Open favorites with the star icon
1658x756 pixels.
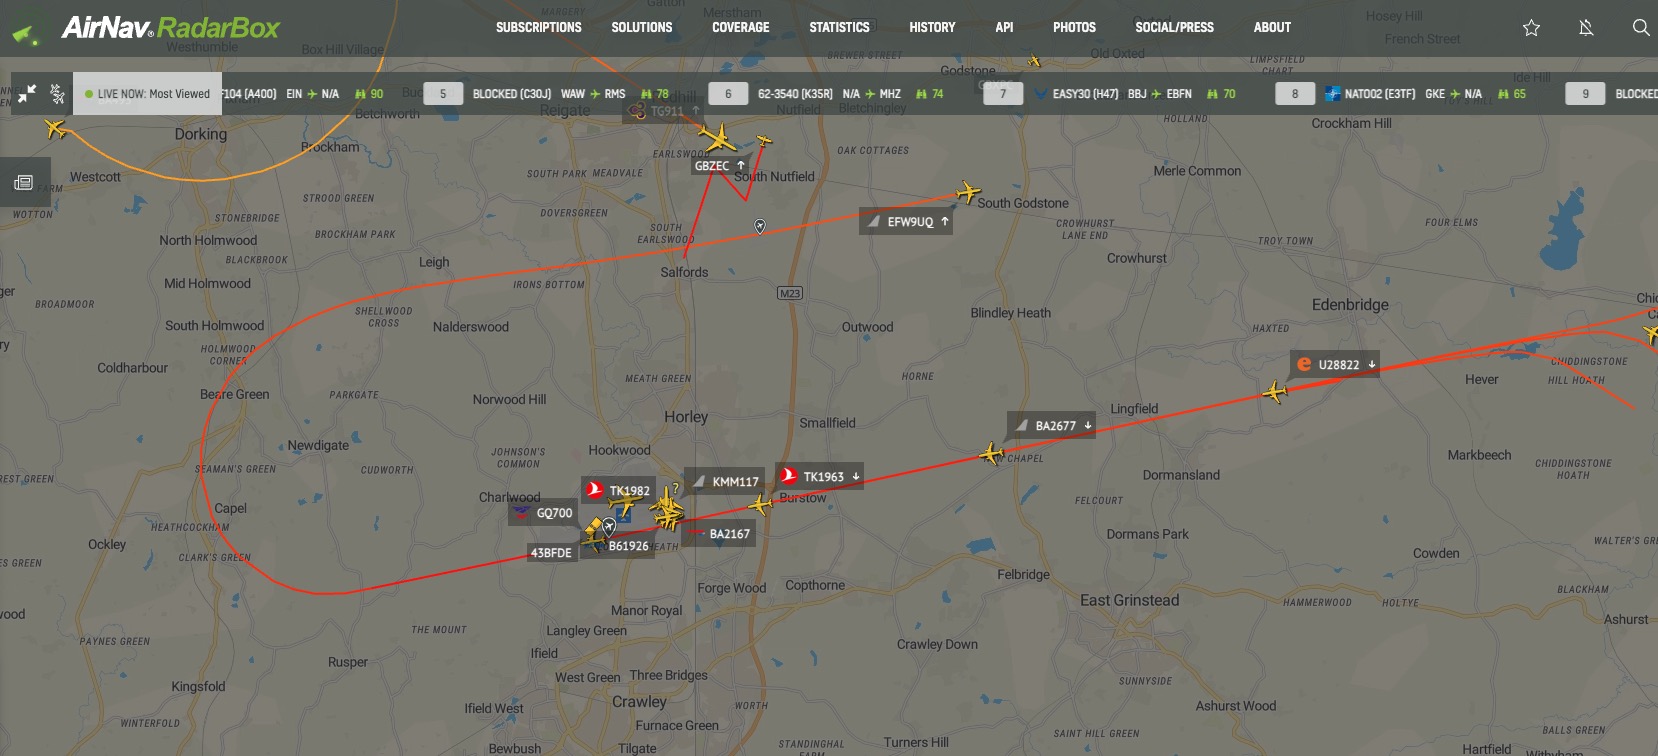[1531, 28]
